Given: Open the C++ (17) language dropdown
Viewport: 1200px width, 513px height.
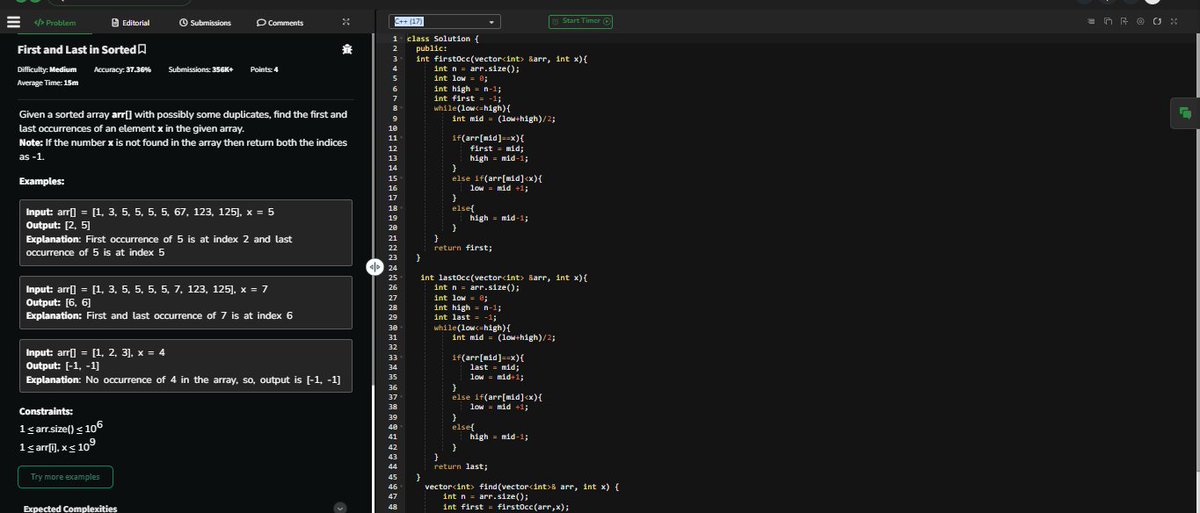Looking at the screenshot, I should [445, 21].
